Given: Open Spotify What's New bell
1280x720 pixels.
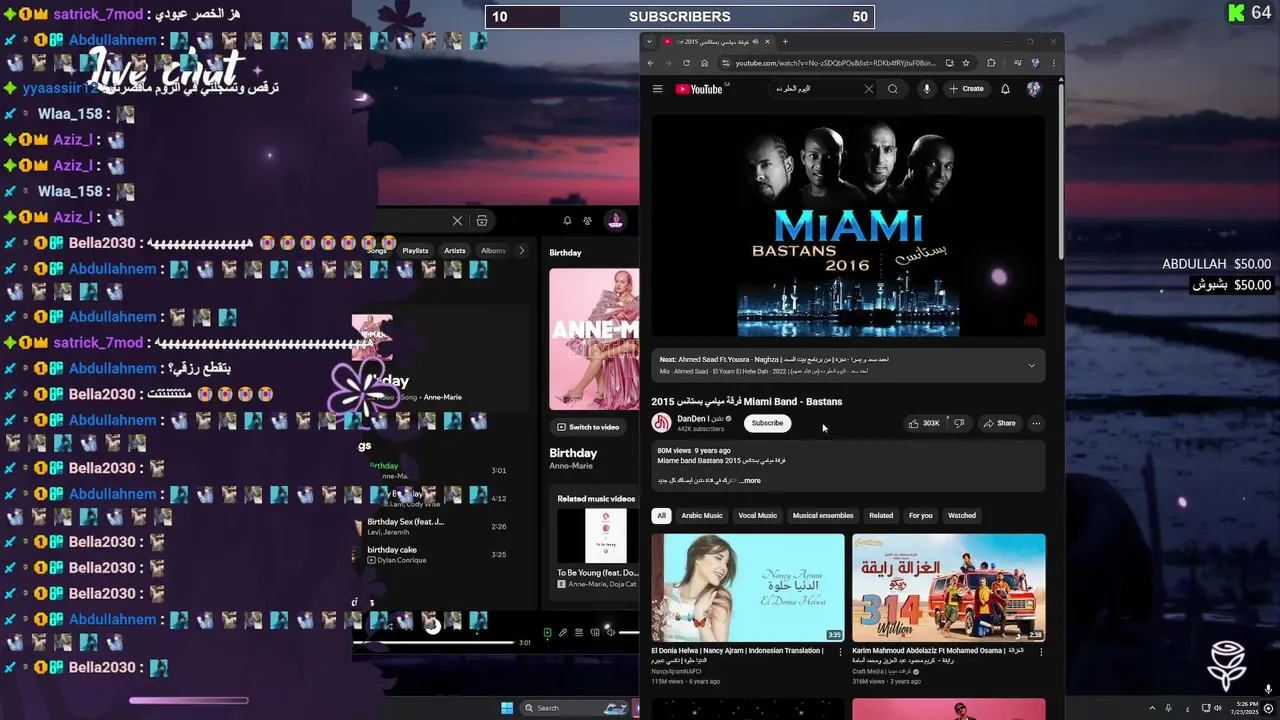Looking at the screenshot, I should pyautogui.click(x=567, y=221).
